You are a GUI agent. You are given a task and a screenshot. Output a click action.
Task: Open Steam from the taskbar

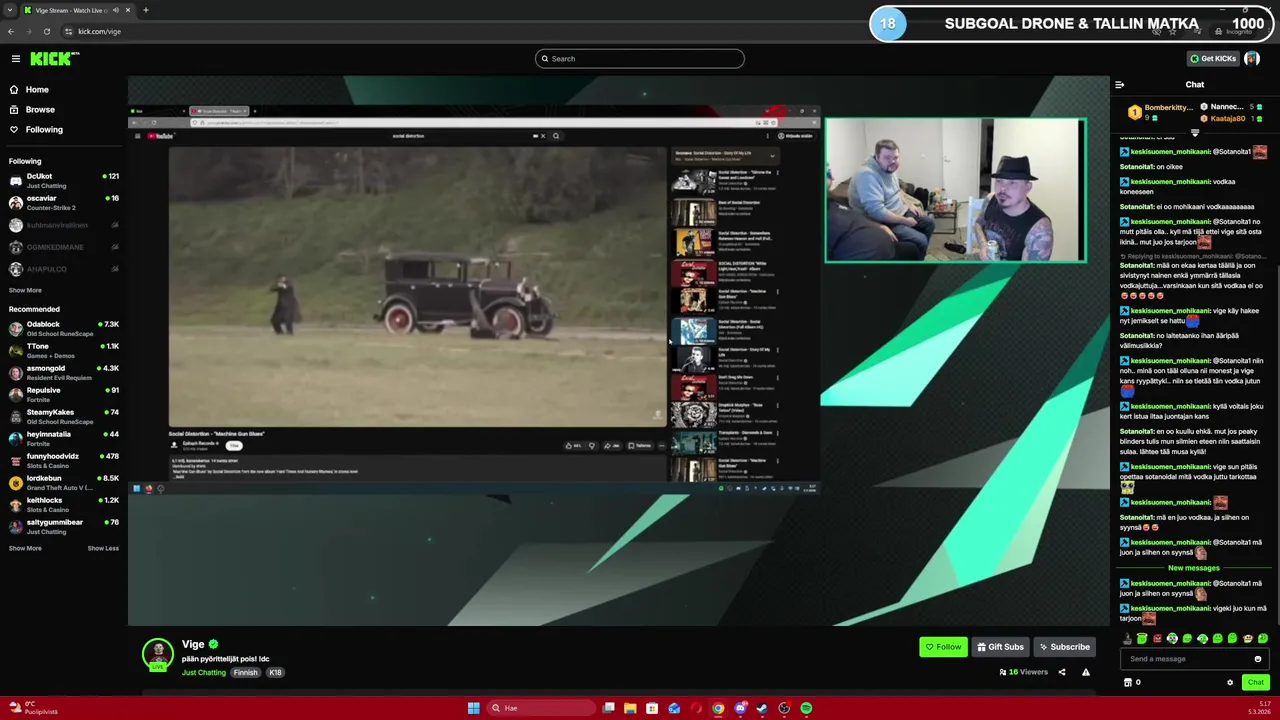(x=762, y=708)
